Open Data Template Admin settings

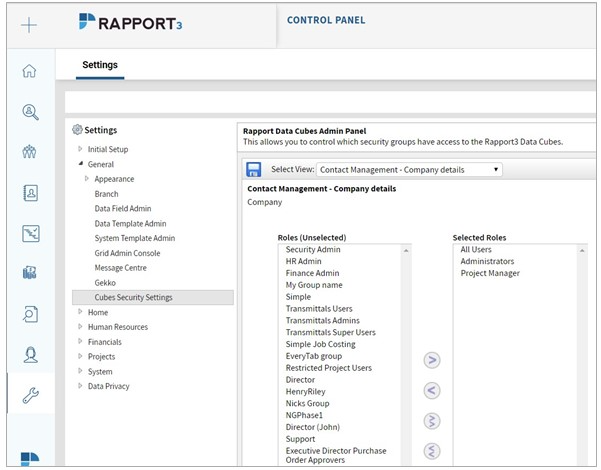coord(130,223)
